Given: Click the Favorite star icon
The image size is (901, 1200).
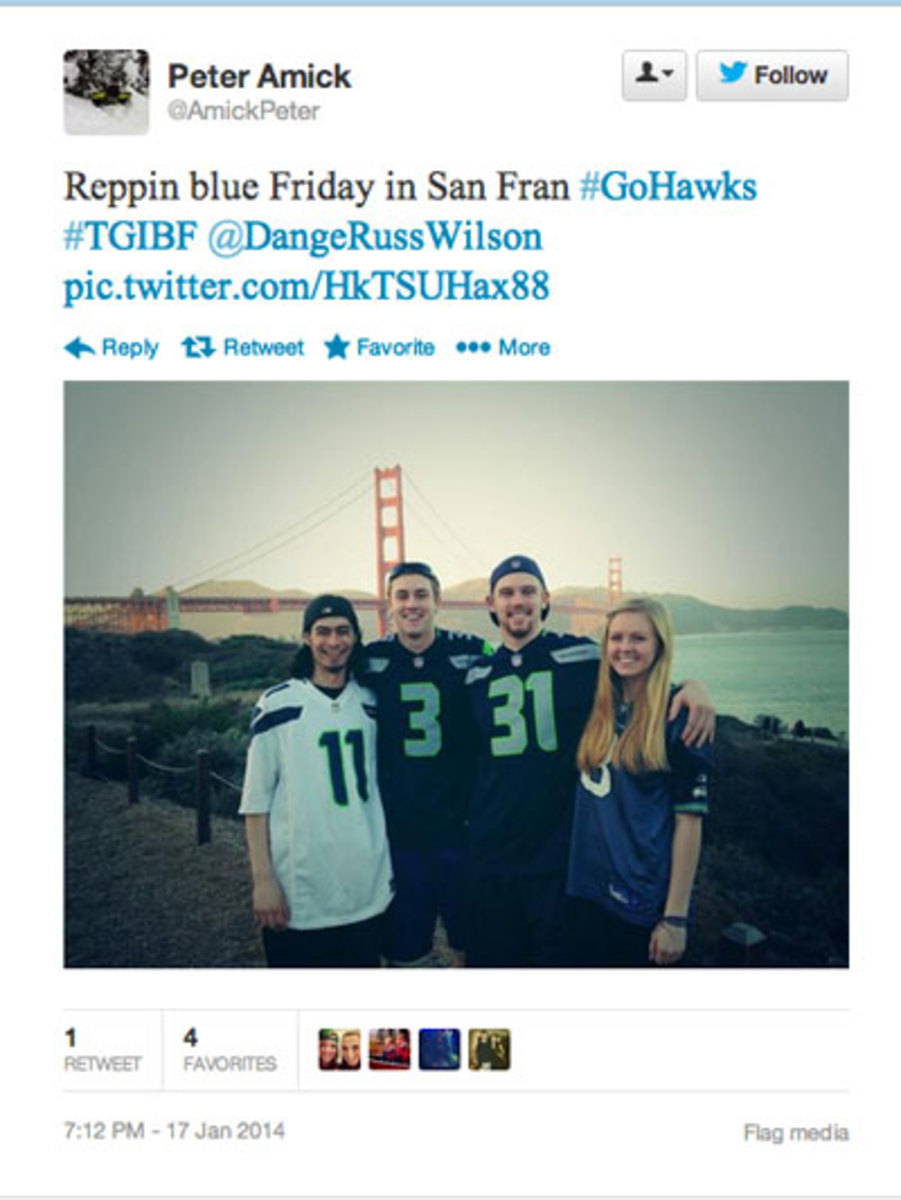Looking at the screenshot, I should click(337, 347).
